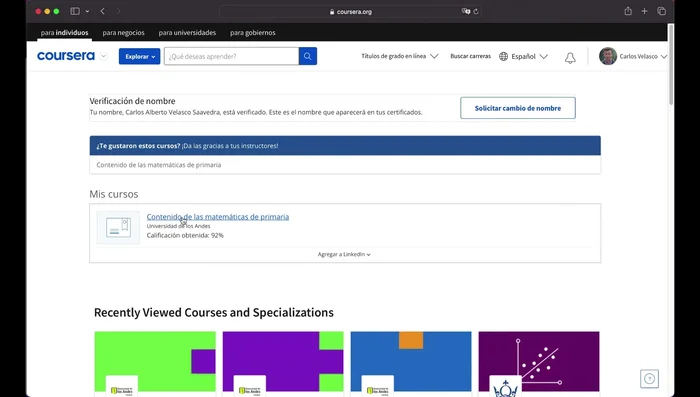This screenshot has height=397, width=700.
Task: Click the course certificate thumbnail icon
Action: pyautogui.click(x=118, y=228)
